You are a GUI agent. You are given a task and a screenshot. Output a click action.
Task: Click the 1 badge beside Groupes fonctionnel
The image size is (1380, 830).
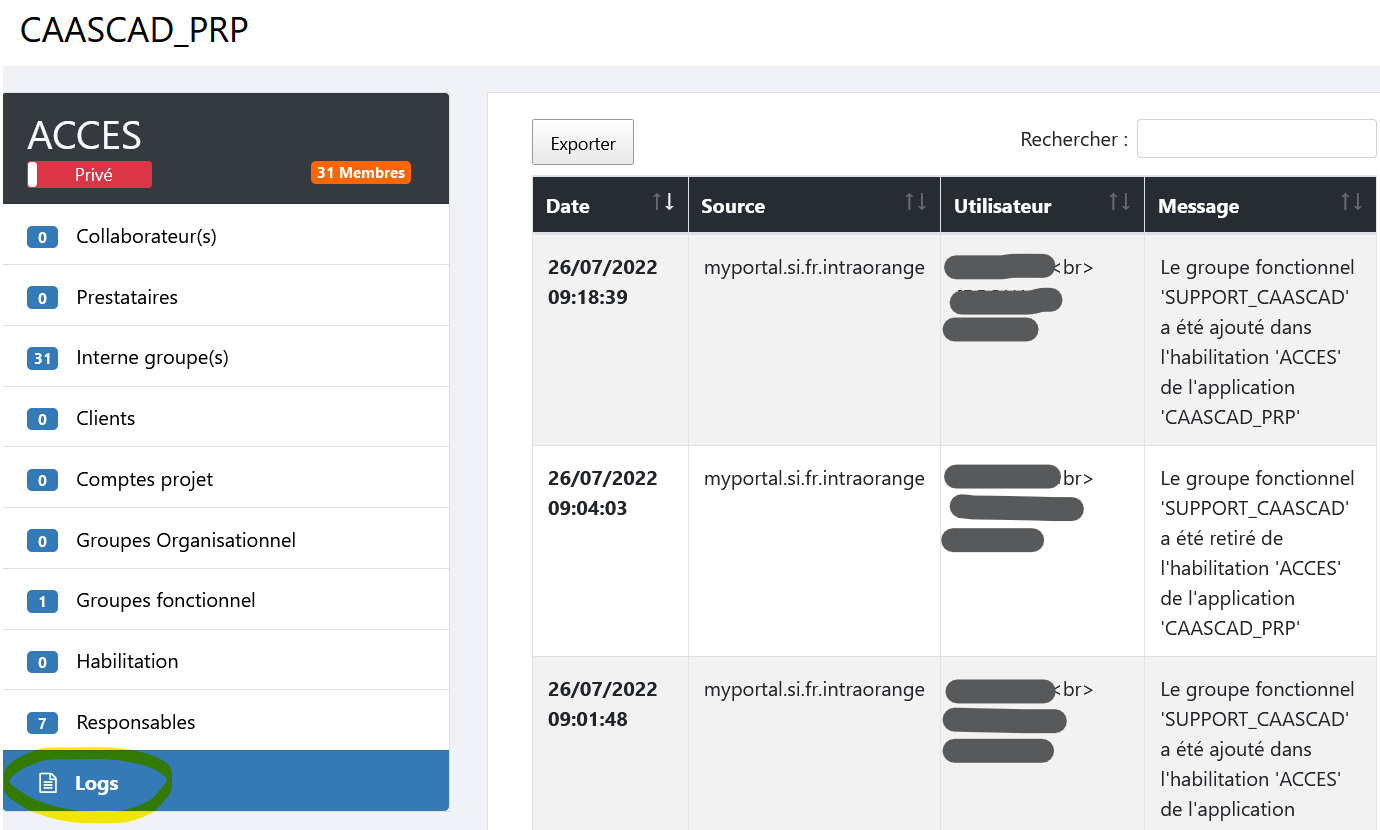tap(42, 601)
